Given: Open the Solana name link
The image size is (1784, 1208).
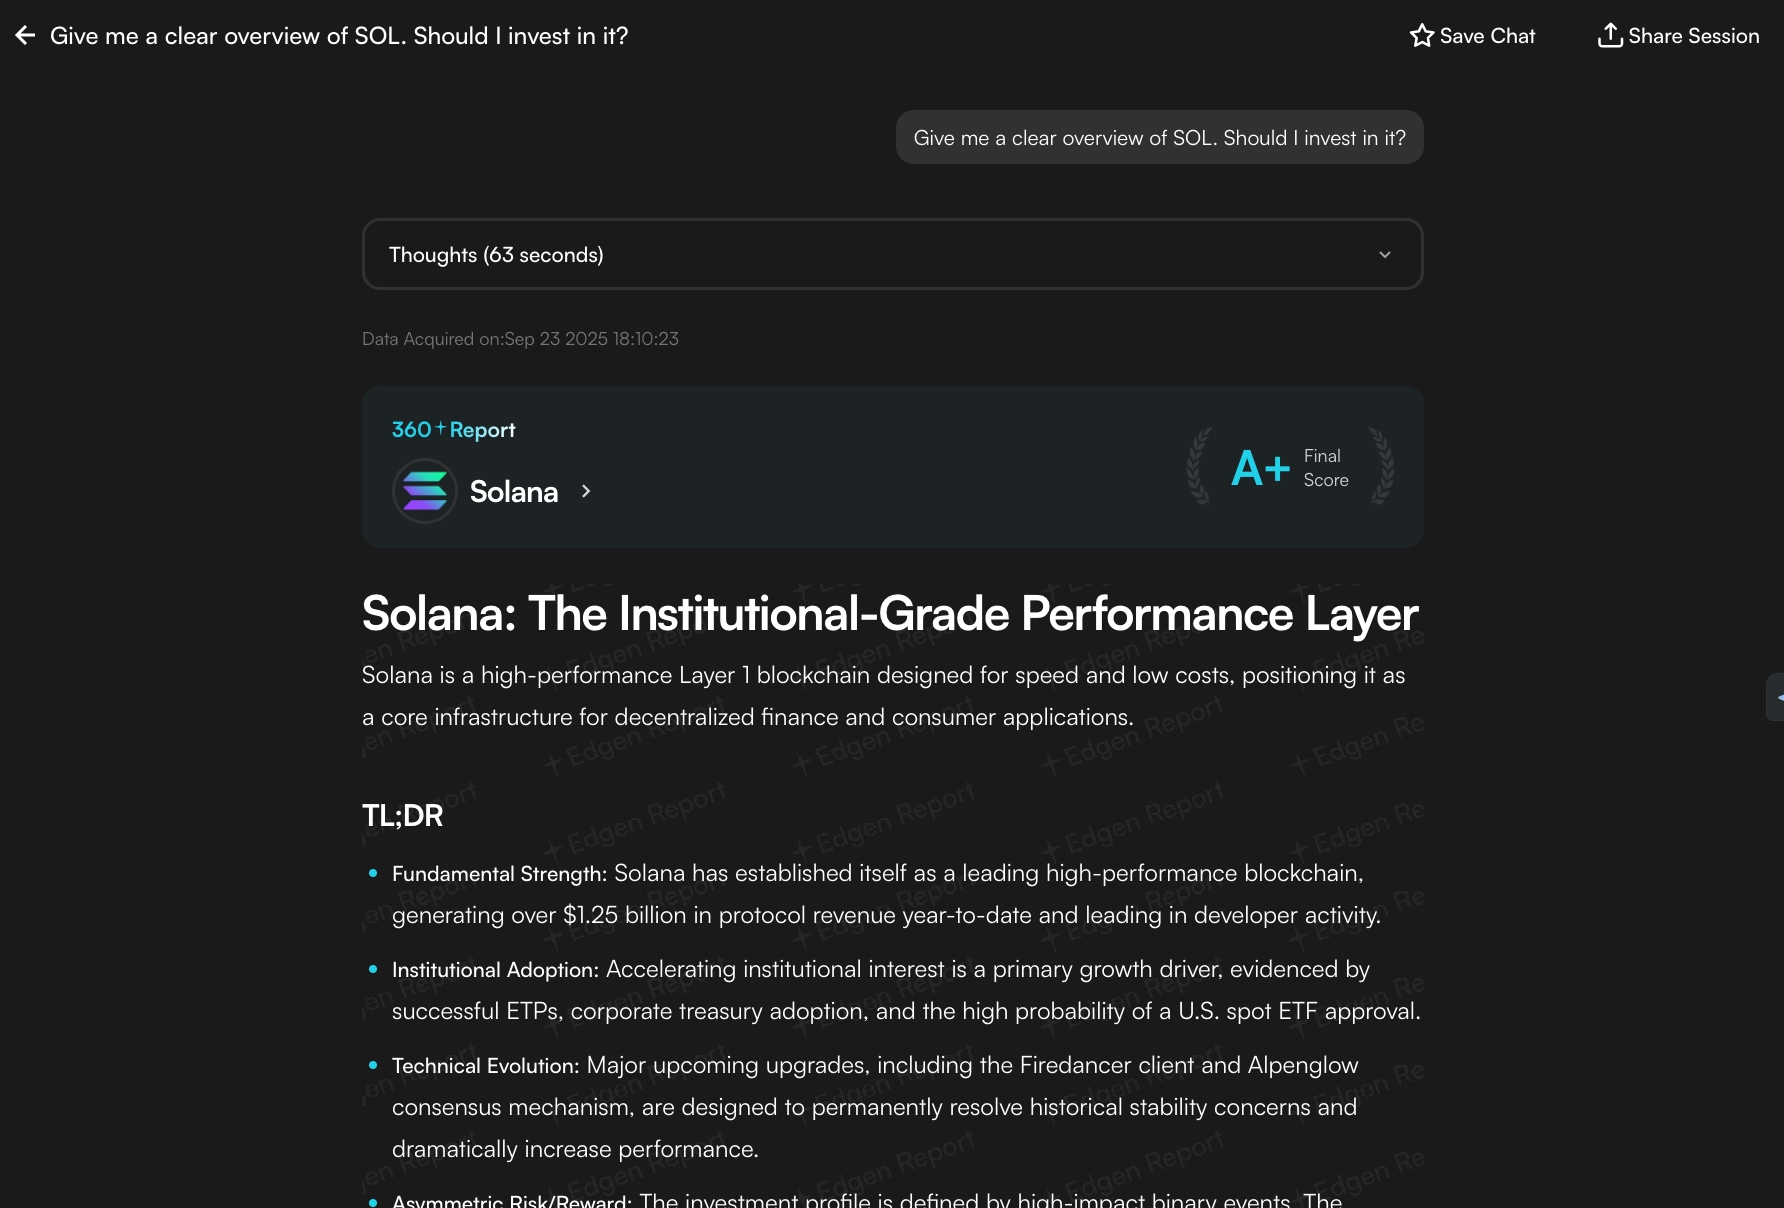Looking at the screenshot, I should point(513,492).
